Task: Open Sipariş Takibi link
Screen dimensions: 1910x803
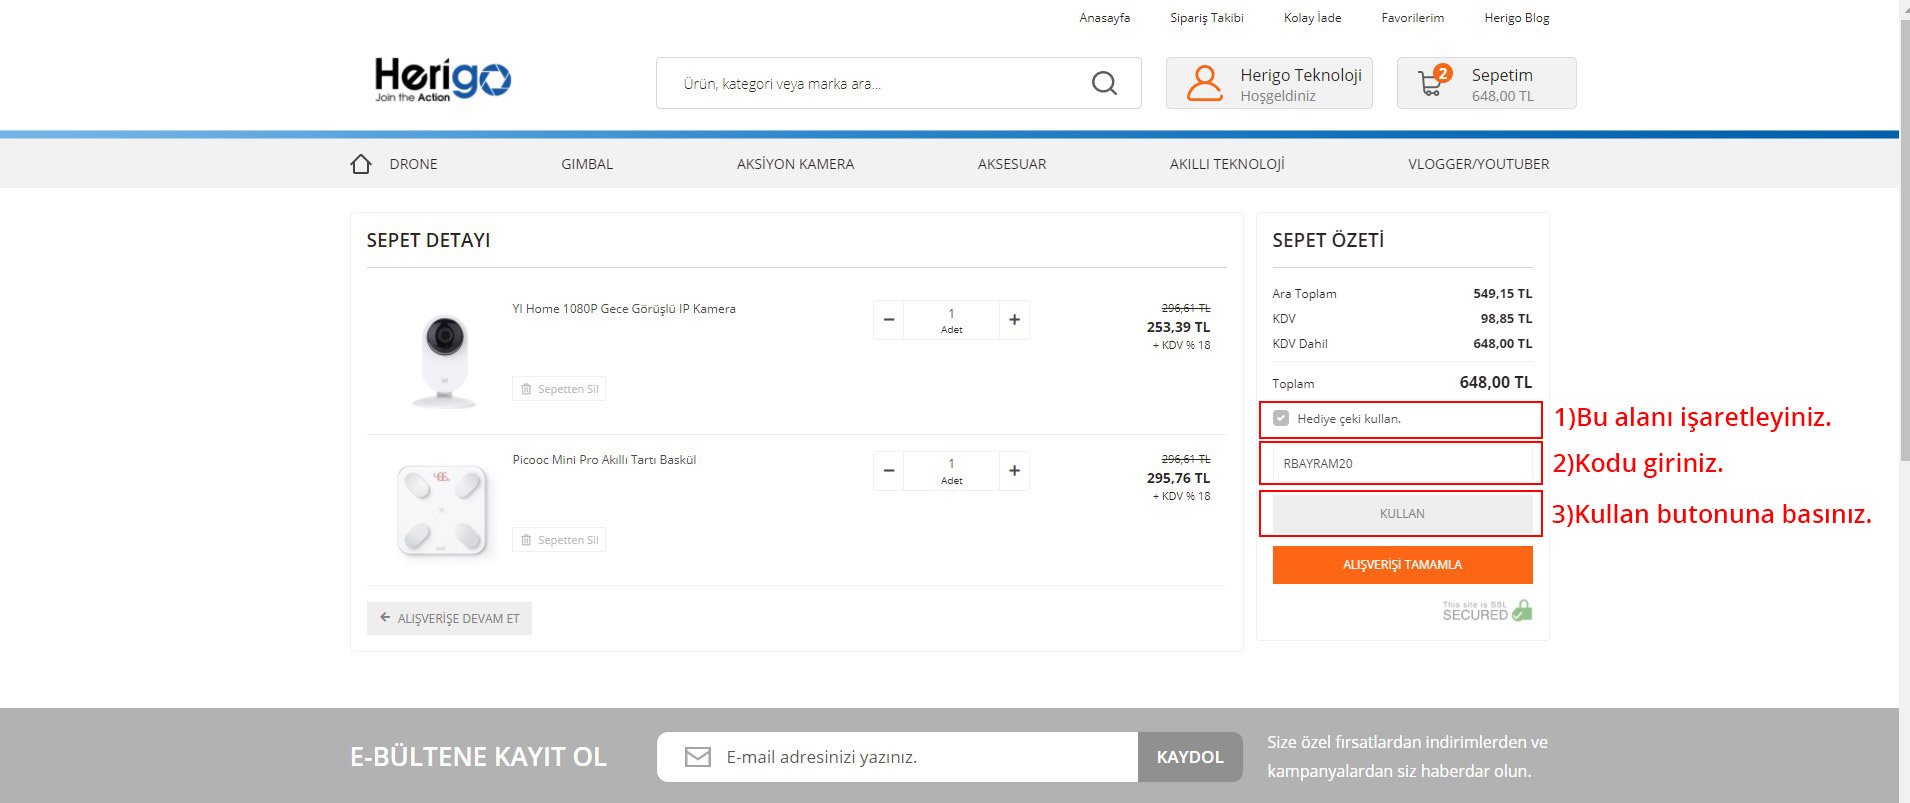Action: pyautogui.click(x=1207, y=18)
